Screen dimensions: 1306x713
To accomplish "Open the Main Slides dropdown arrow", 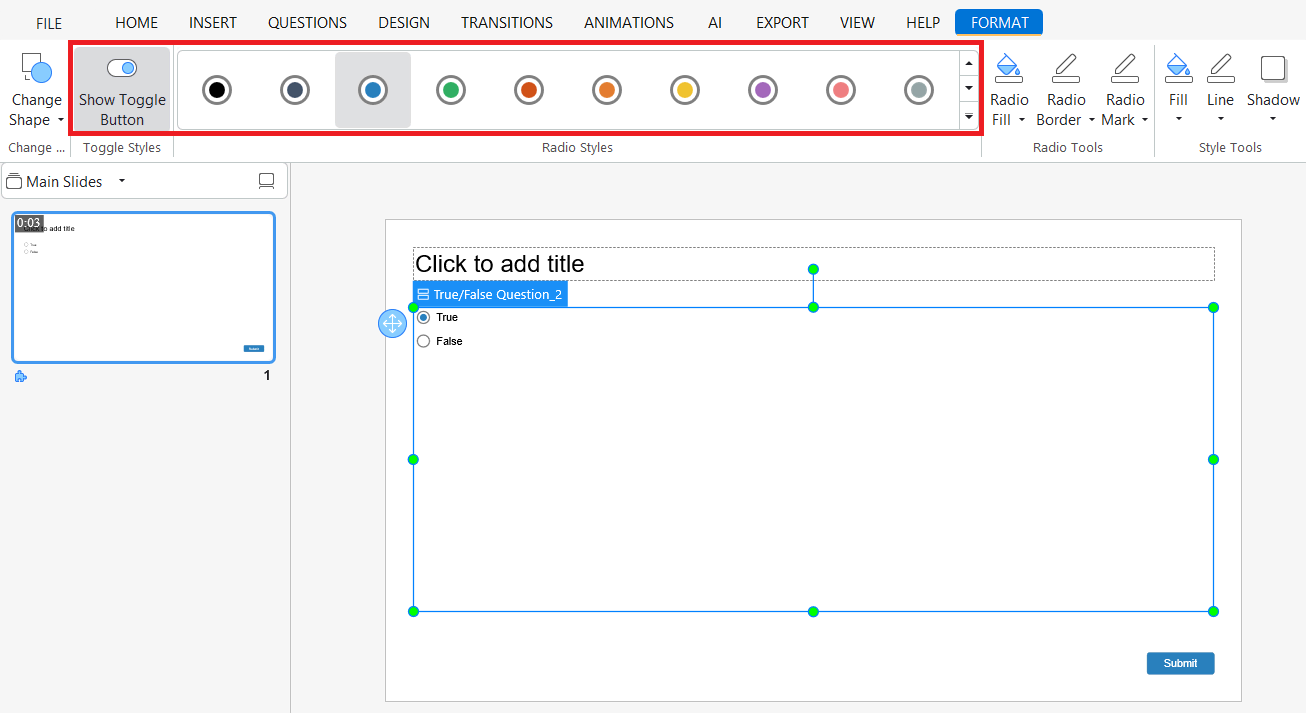I will 122,181.
